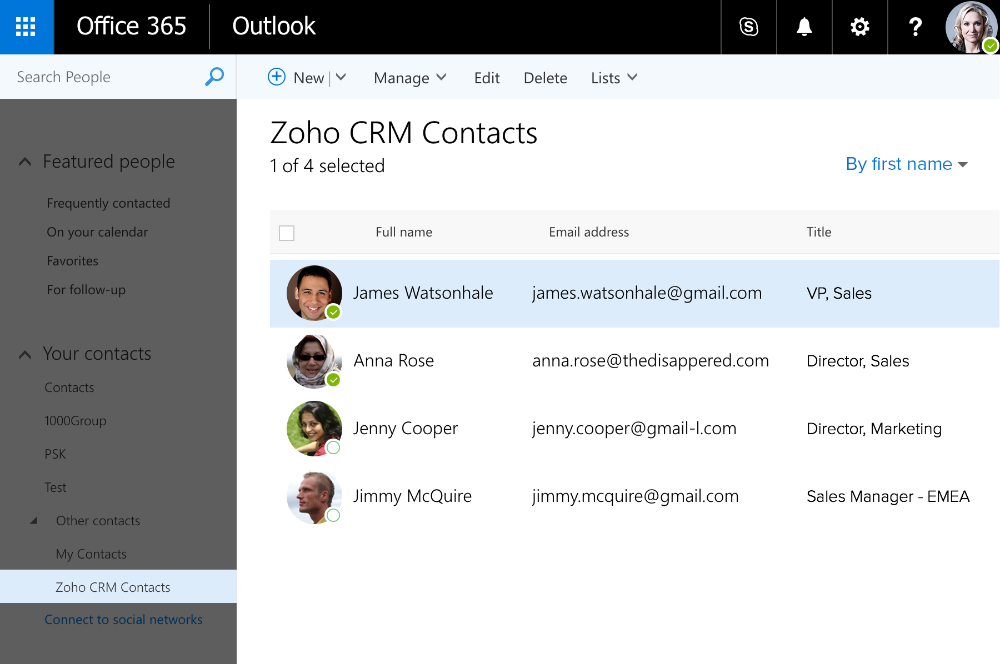Click the Email address column header

click(589, 232)
